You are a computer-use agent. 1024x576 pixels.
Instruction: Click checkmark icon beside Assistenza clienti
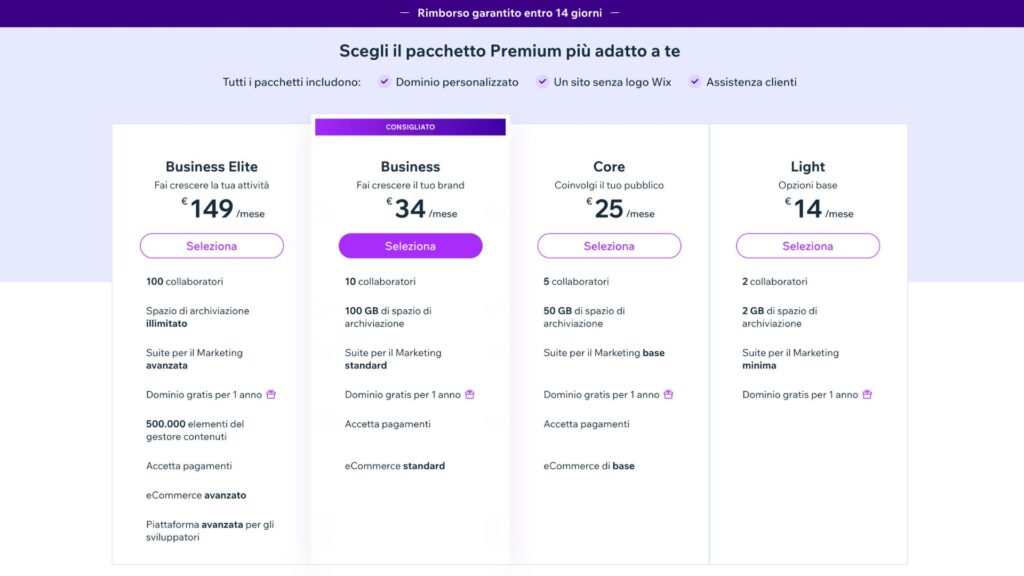(x=695, y=82)
